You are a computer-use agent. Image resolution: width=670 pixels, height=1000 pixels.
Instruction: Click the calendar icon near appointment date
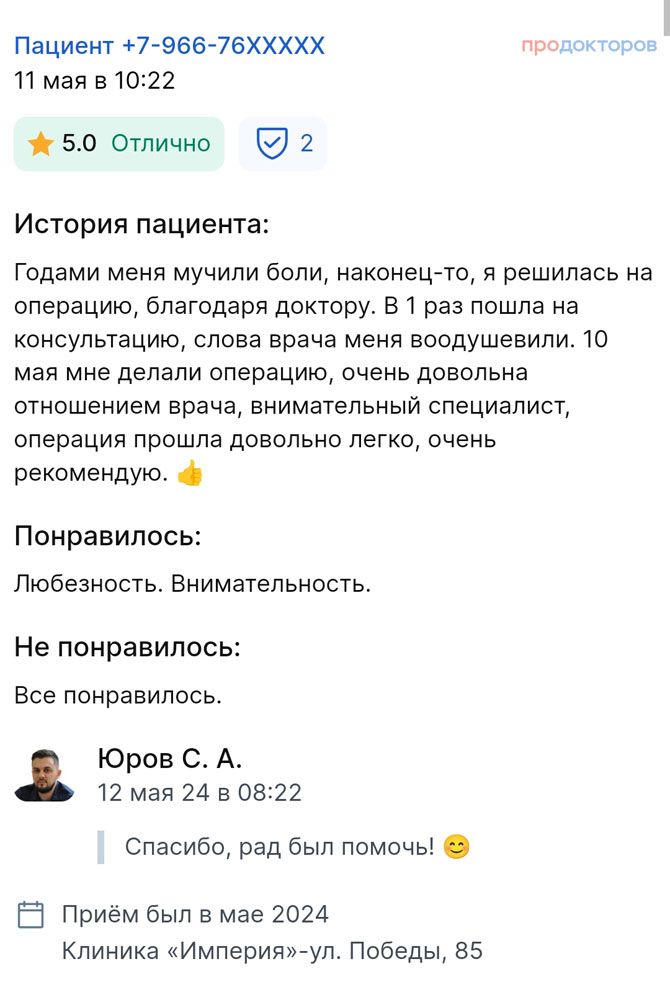click(32, 914)
